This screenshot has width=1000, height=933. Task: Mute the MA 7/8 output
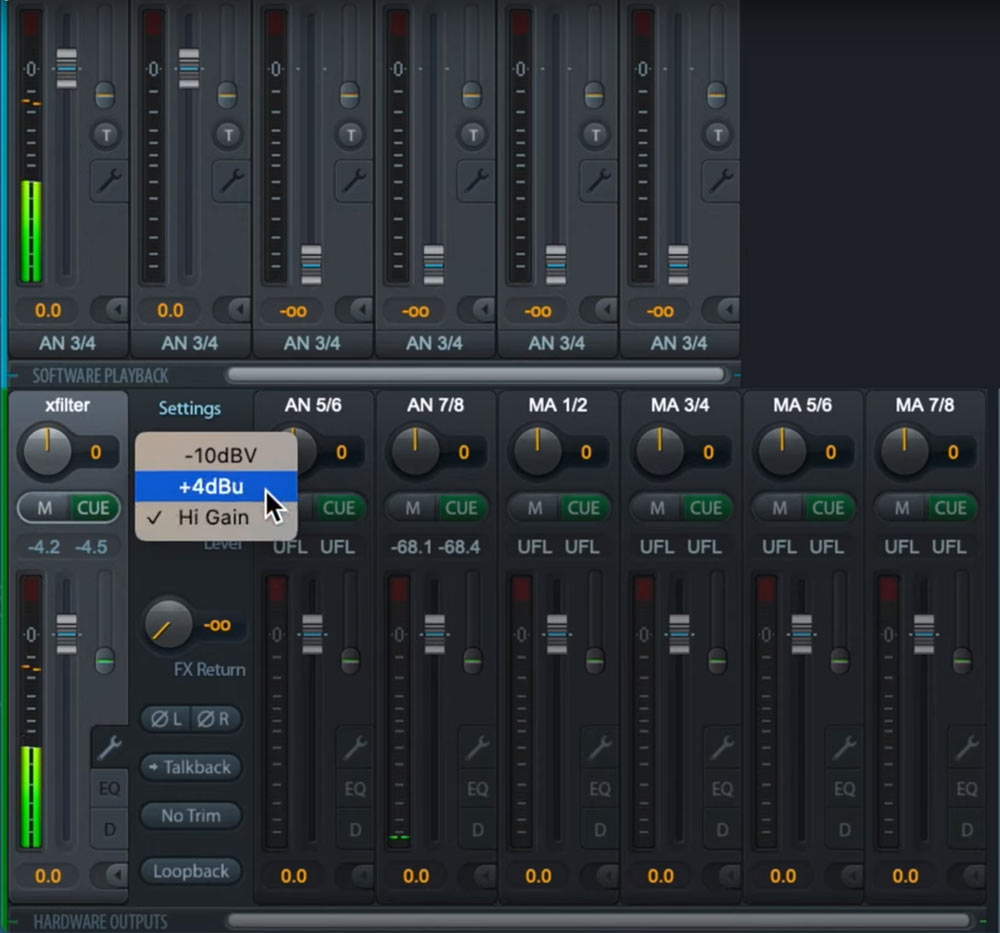click(x=902, y=508)
